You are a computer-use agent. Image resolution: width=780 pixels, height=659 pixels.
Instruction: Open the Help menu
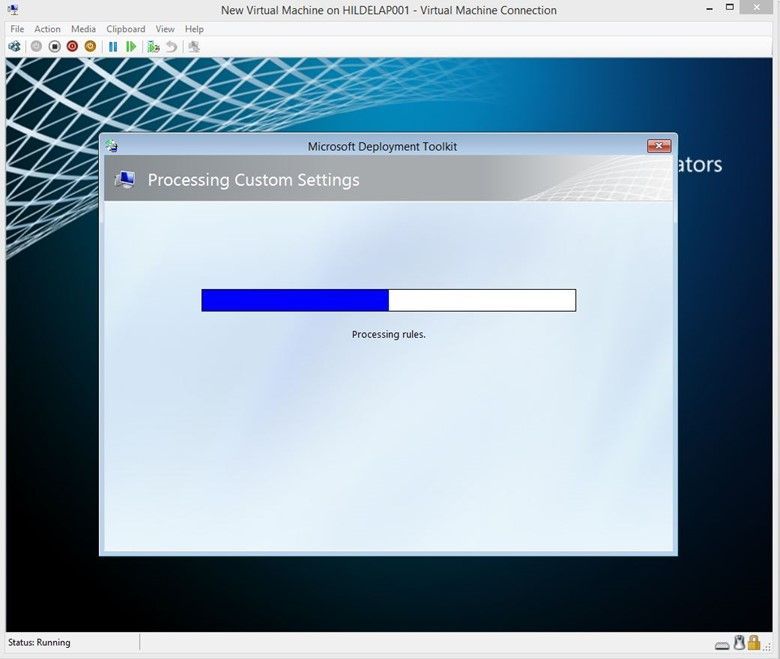pos(194,29)
